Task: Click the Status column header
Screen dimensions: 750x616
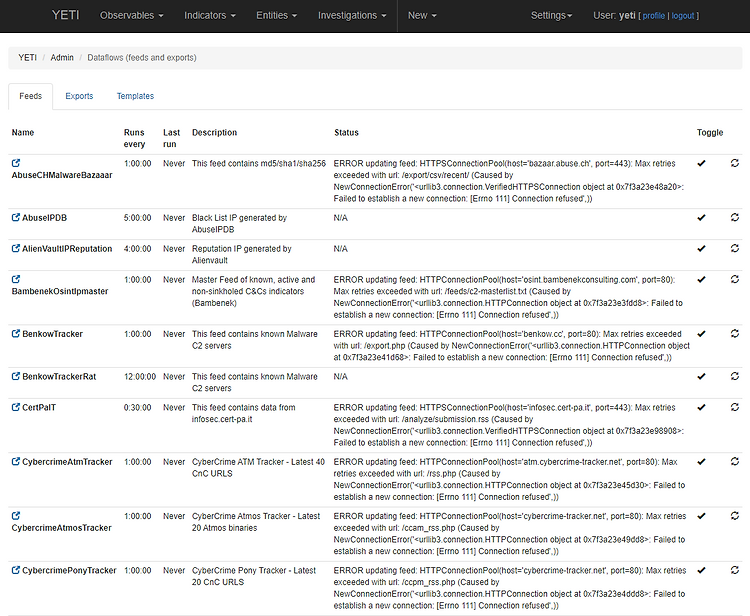Action: coord(346,132)
